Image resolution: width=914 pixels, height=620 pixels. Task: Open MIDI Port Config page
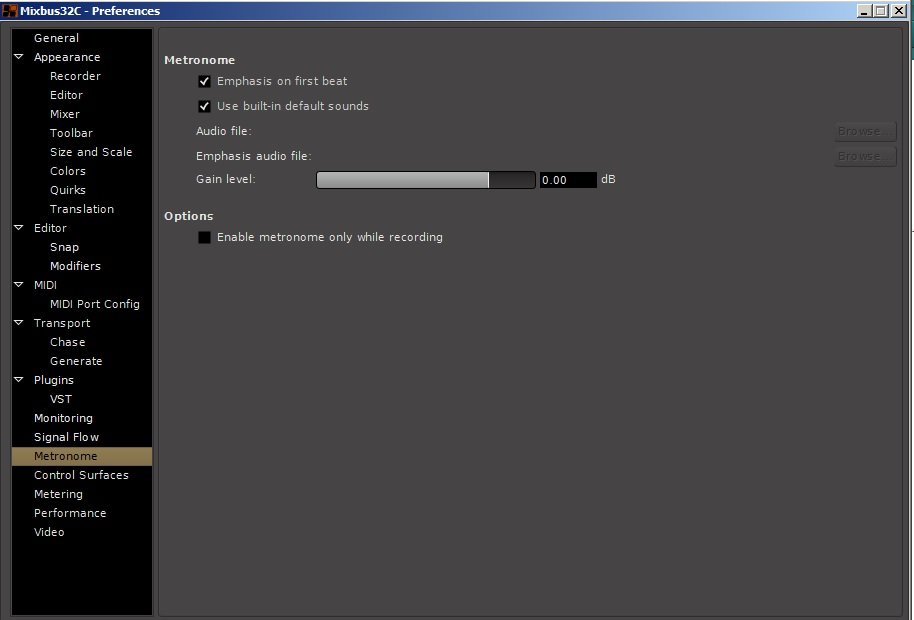point(95,304)
